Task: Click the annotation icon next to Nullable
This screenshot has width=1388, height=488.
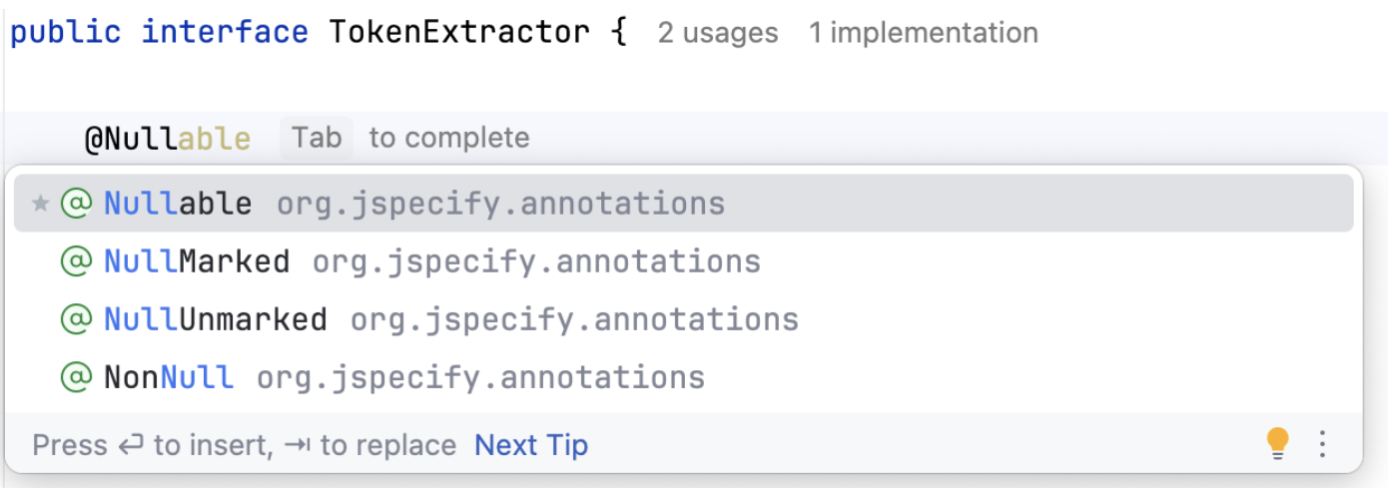Action: [76, 204]
